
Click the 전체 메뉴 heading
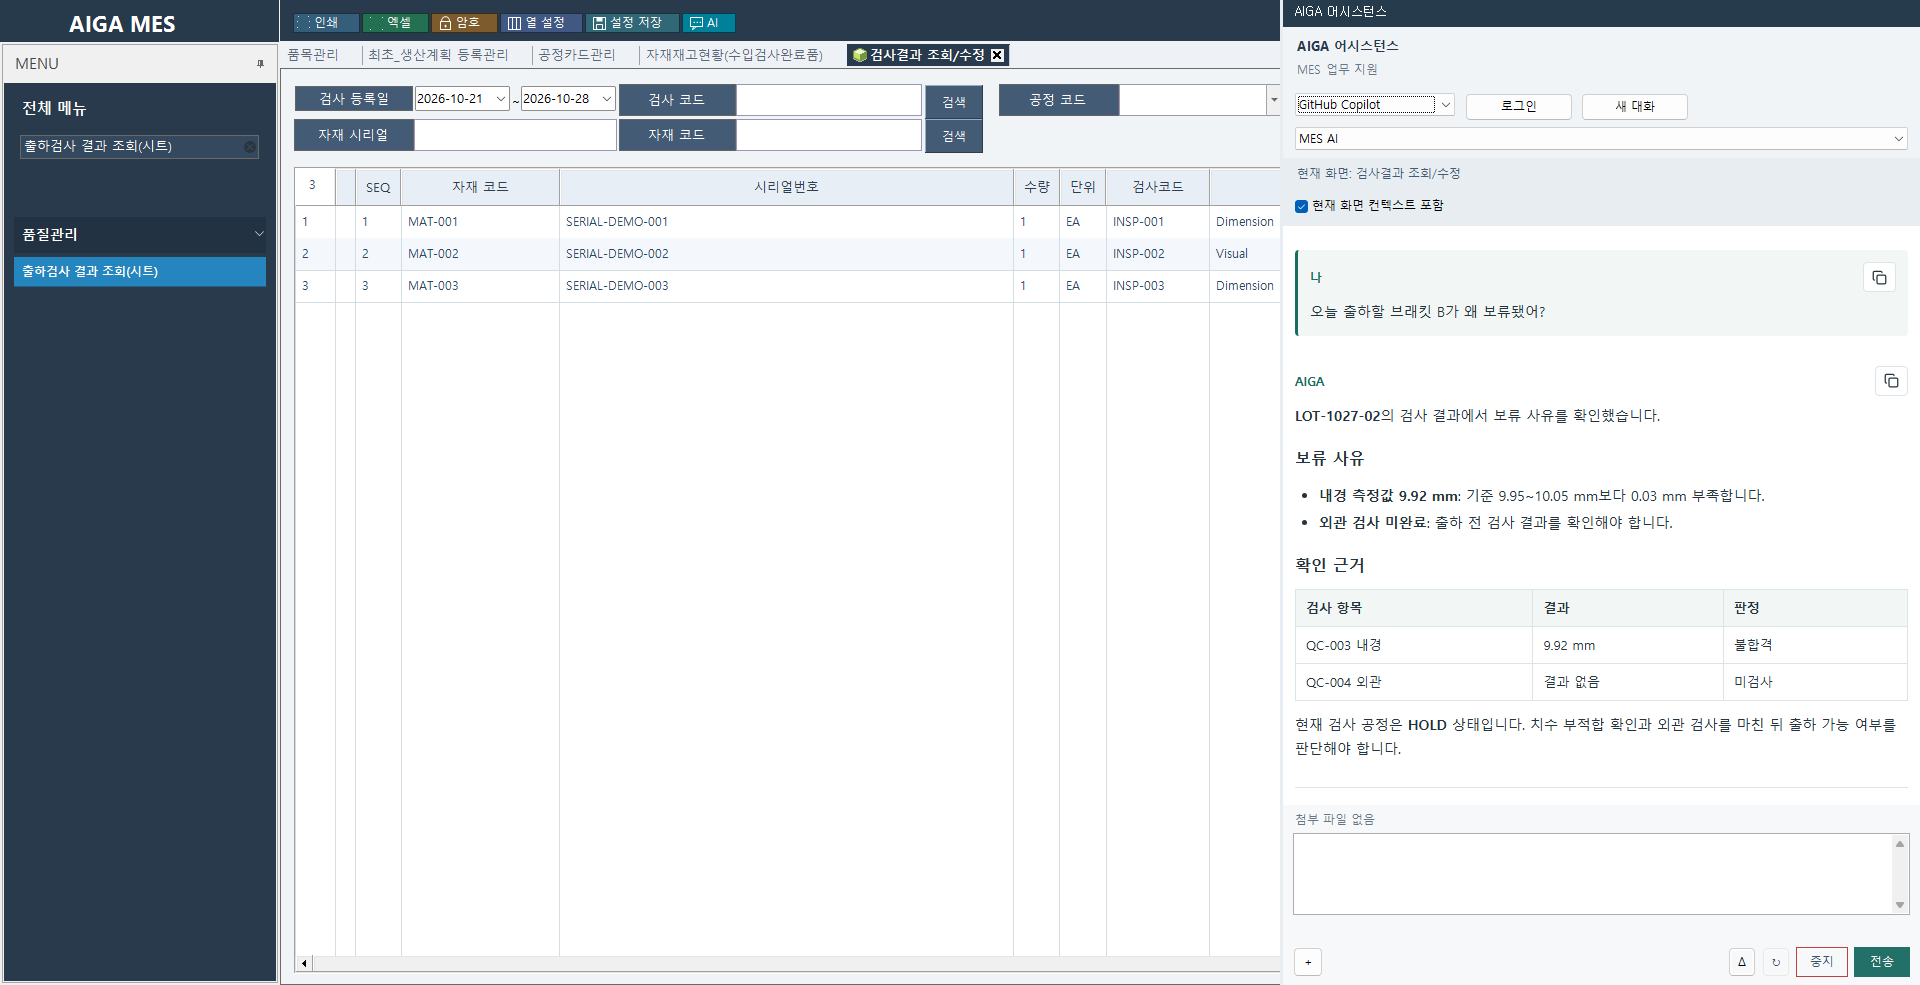pos(54,108)
